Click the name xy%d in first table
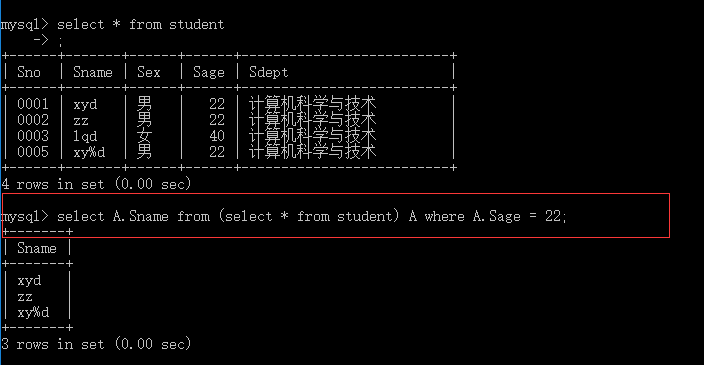 (89, 153)
